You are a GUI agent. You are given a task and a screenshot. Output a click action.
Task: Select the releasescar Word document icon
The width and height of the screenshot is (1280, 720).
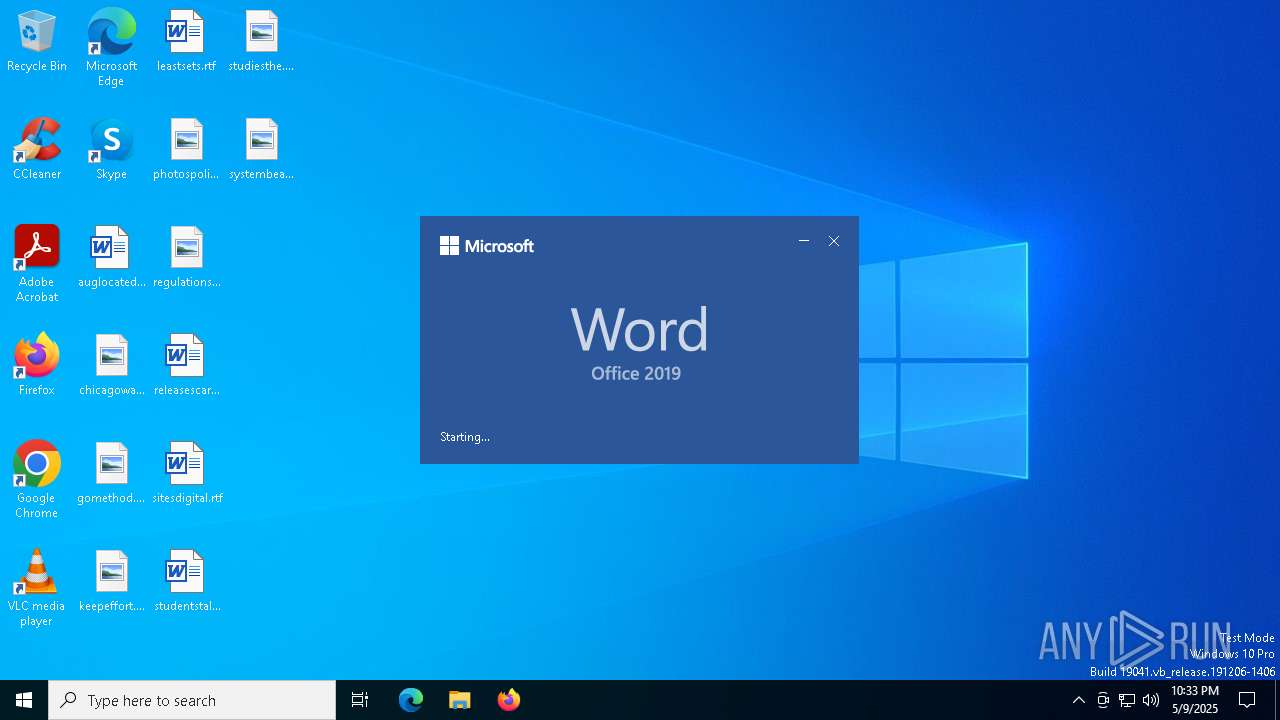[186, 366]
